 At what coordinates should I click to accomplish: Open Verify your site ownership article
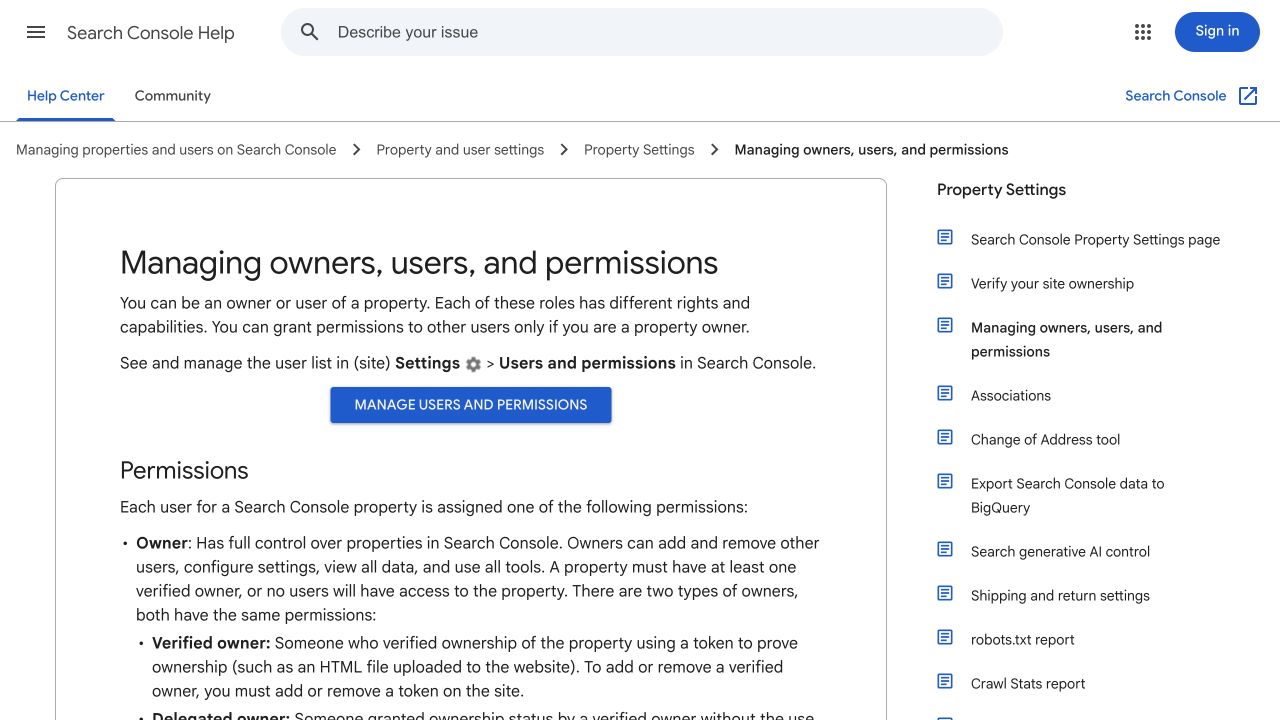[x=1052, y=284]
